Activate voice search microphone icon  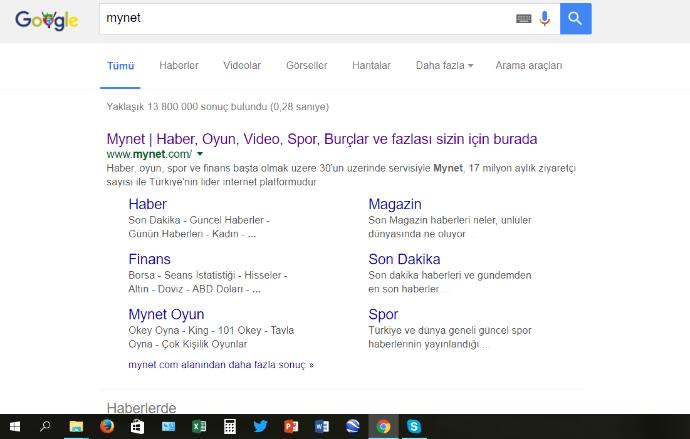(544, 18)
